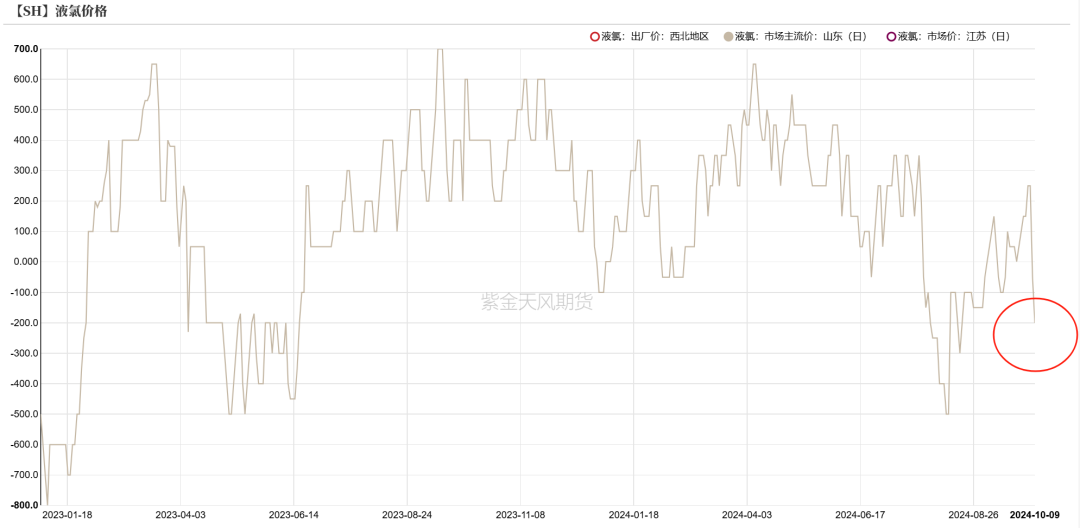Click the 2024-08-26 x-axis date
Screen dimensions: 1080x528
975,516
